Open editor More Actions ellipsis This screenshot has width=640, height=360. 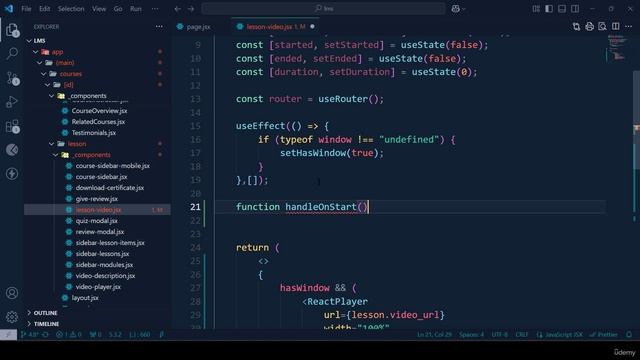coord(629,27)
